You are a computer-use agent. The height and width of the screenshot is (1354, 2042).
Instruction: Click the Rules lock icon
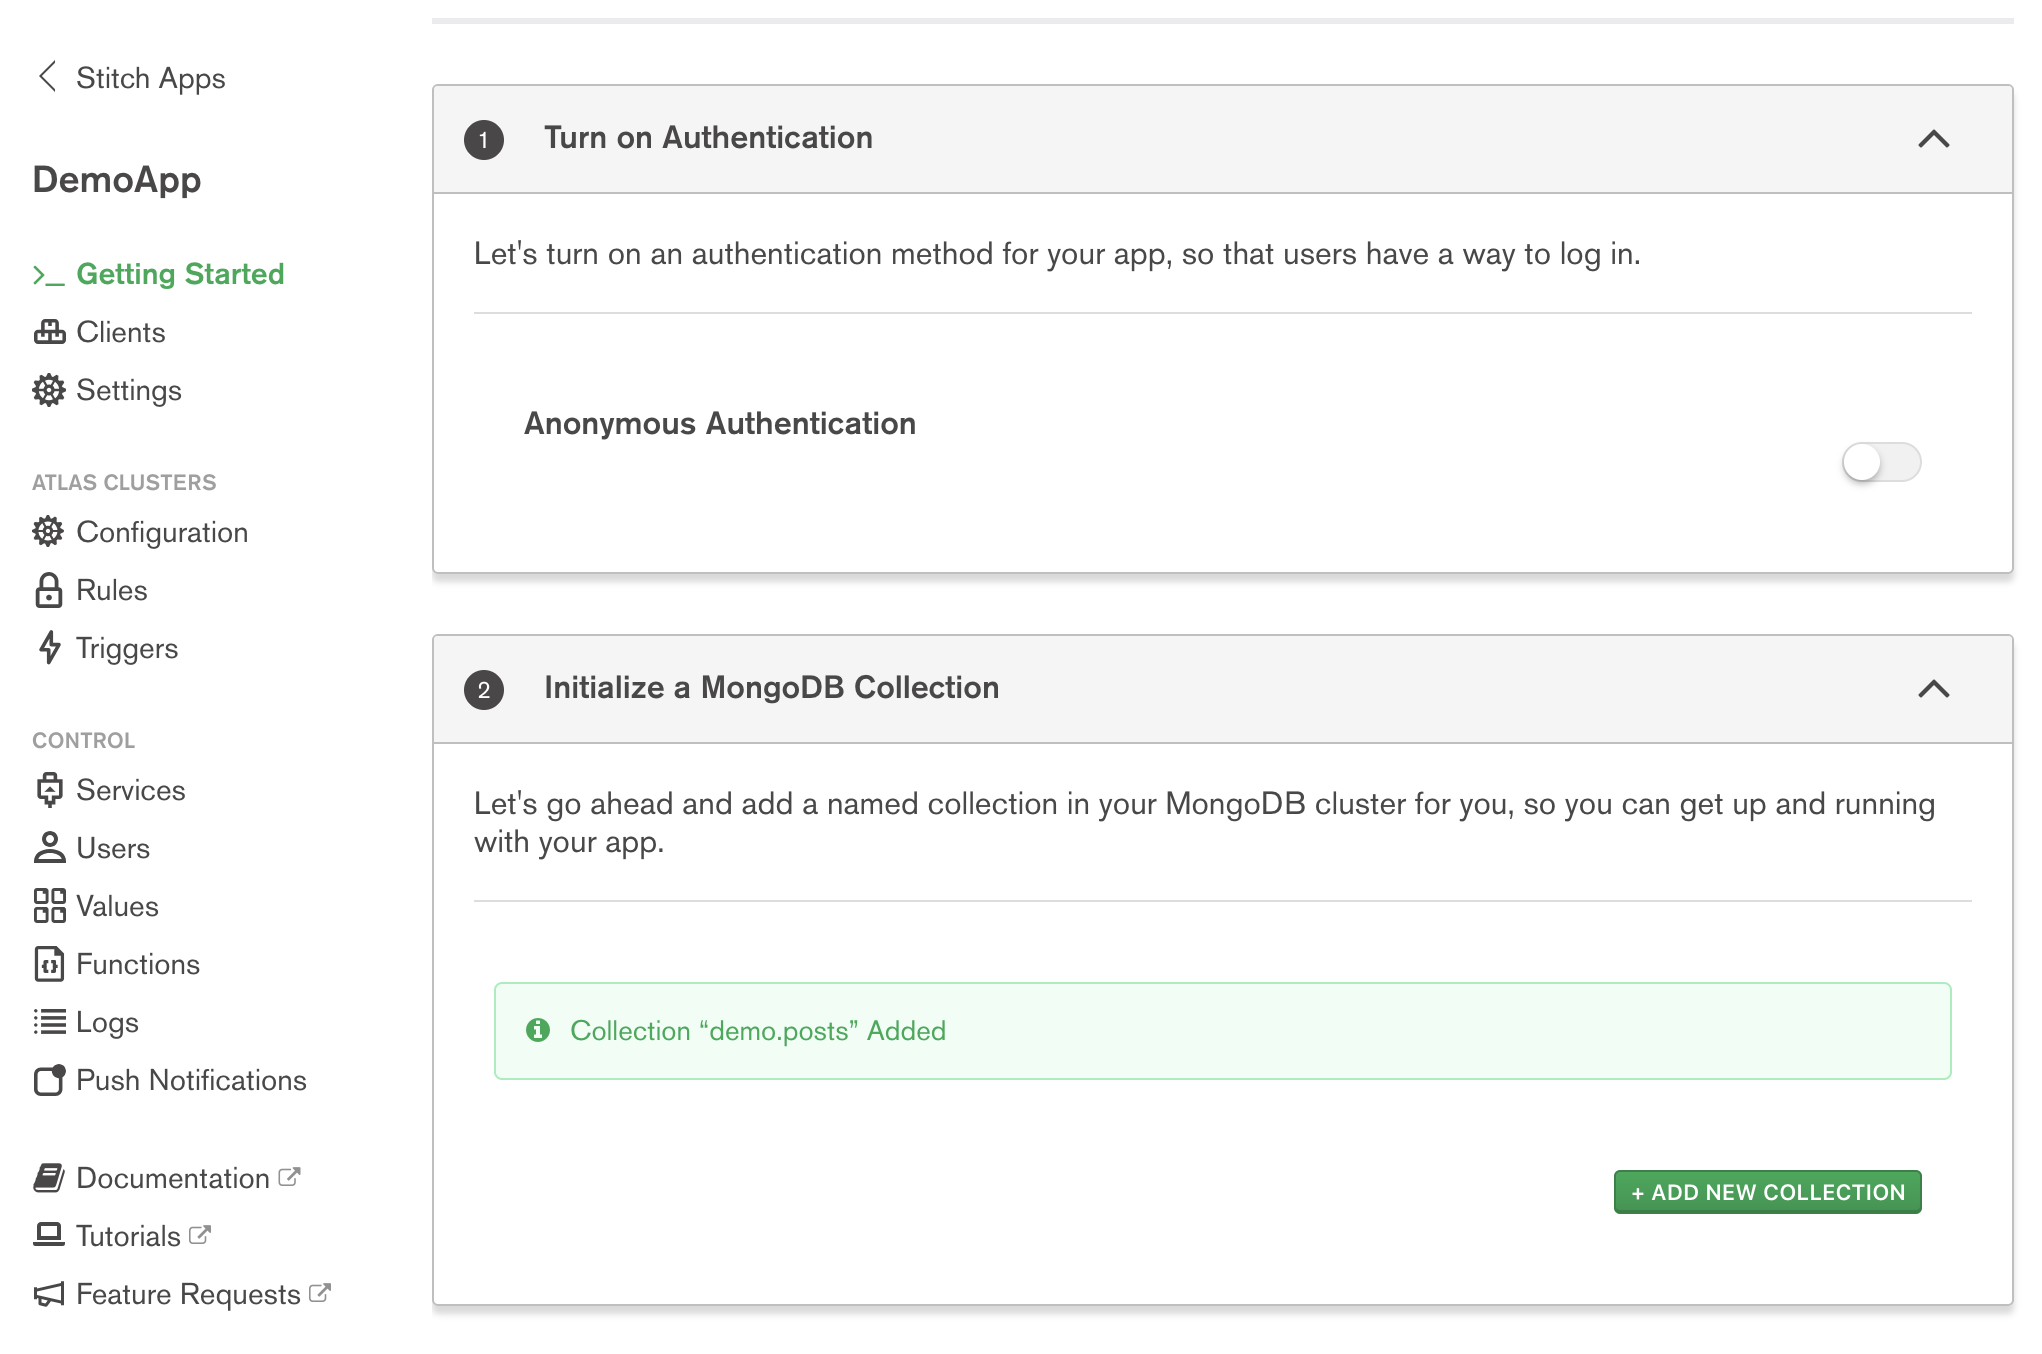pyautogui.click(x=49, y=590)
